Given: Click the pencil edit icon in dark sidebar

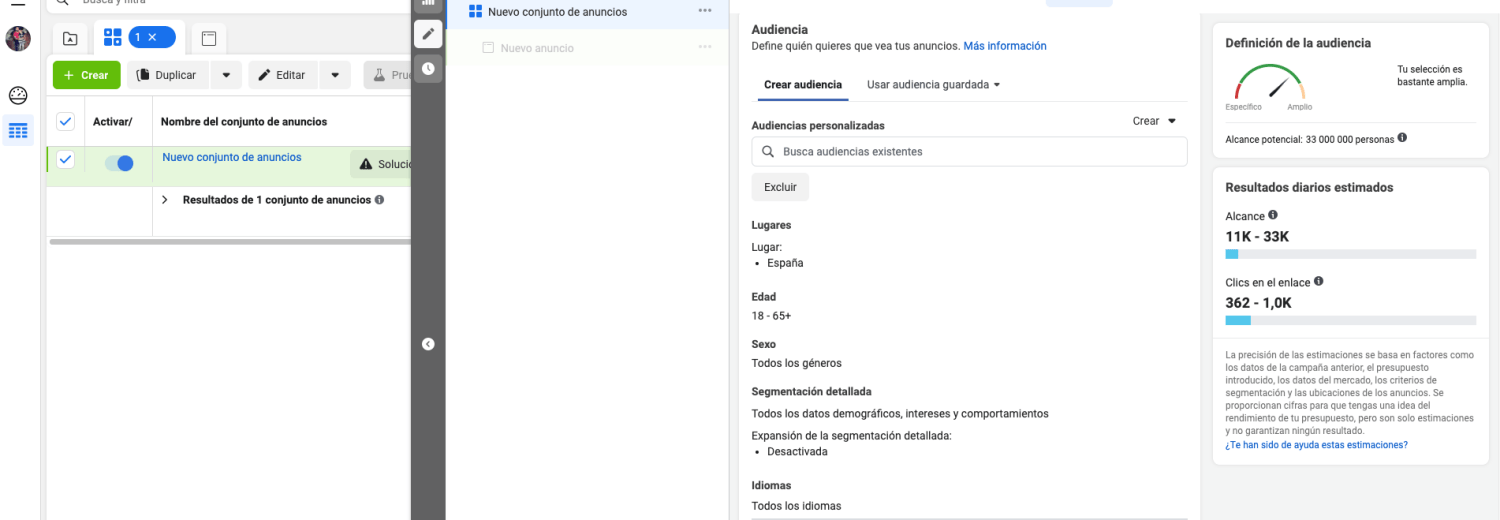Looking at the screenshot, I should tap(428, 34).
